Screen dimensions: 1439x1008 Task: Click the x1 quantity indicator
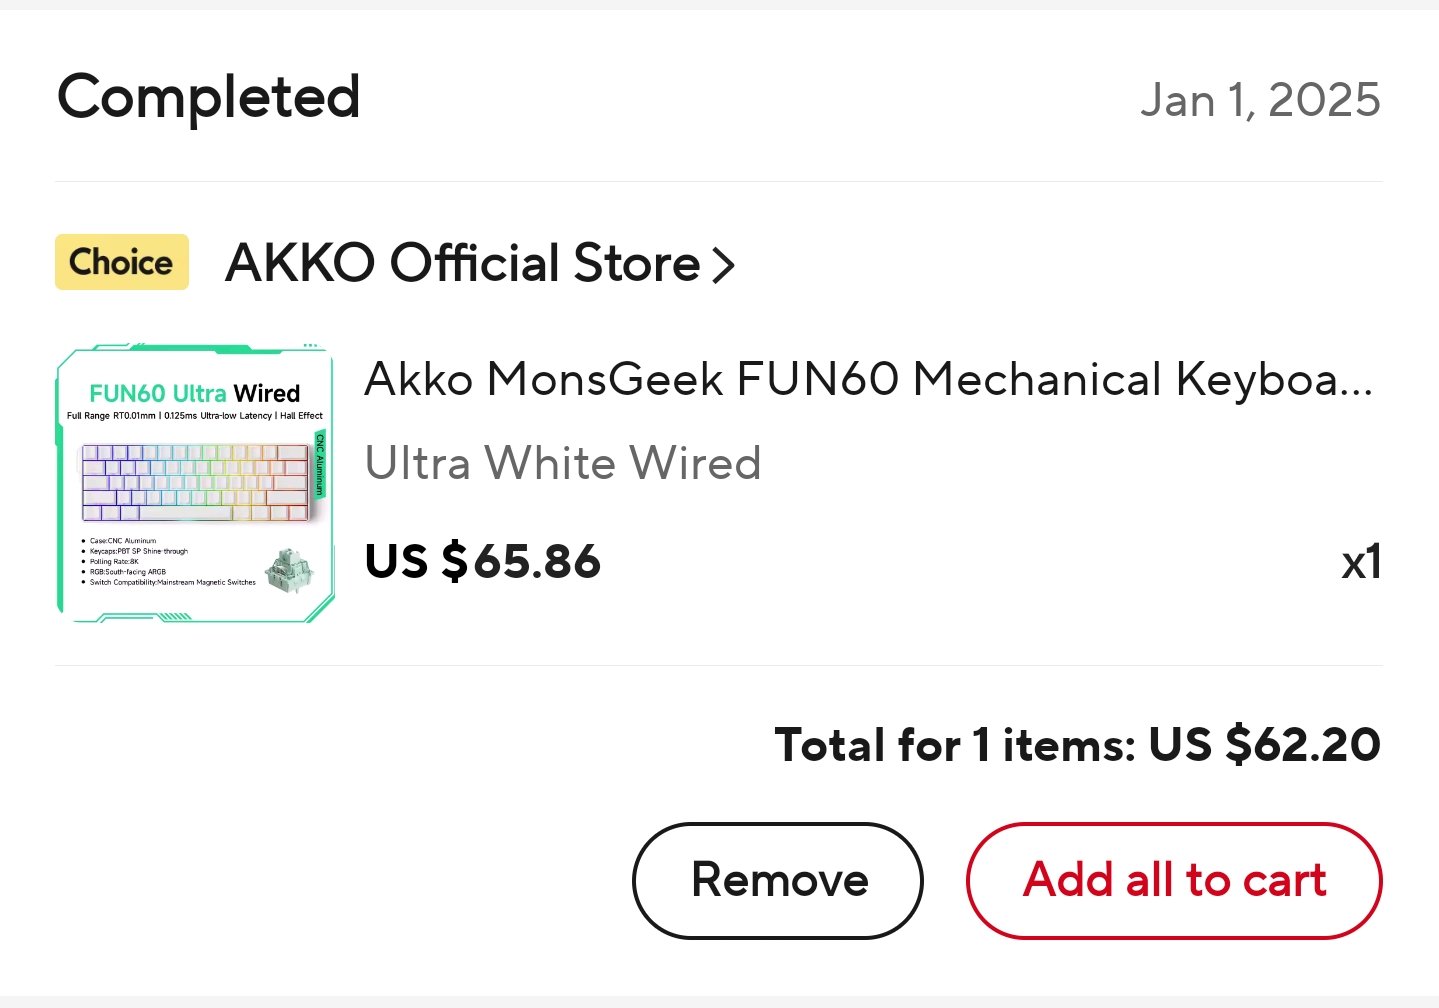point(1361,562)
